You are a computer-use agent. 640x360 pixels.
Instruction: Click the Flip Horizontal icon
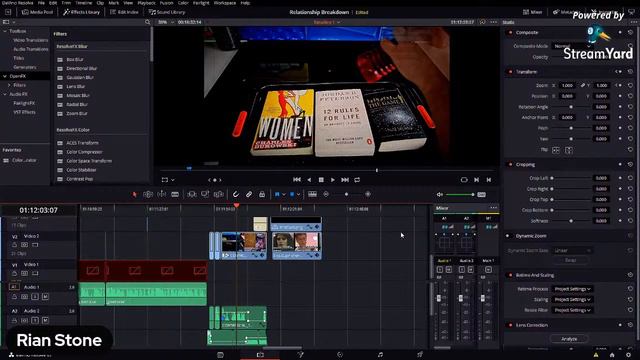pyautogui.click(x=556, y=150)
